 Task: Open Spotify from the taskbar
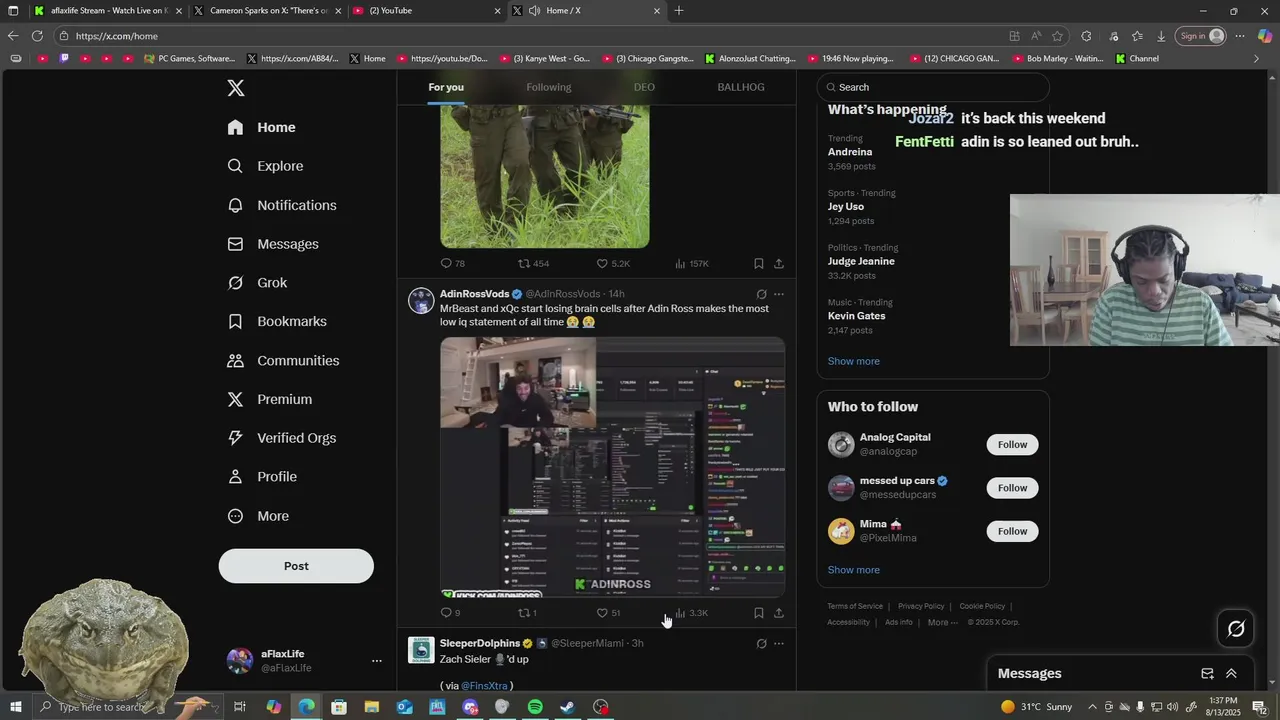(535, 707)
